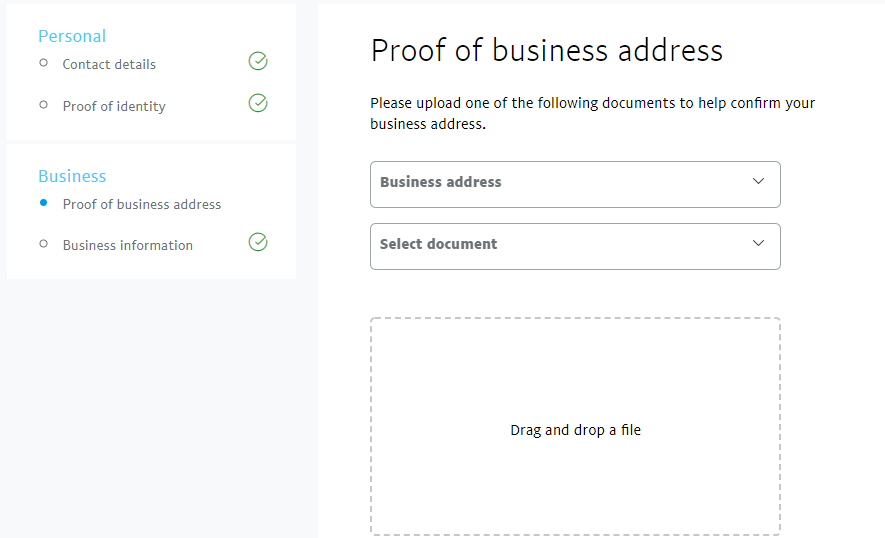This screenshot has height=538, width=885.
Task: Open the Contact details step
Action: 109,64
